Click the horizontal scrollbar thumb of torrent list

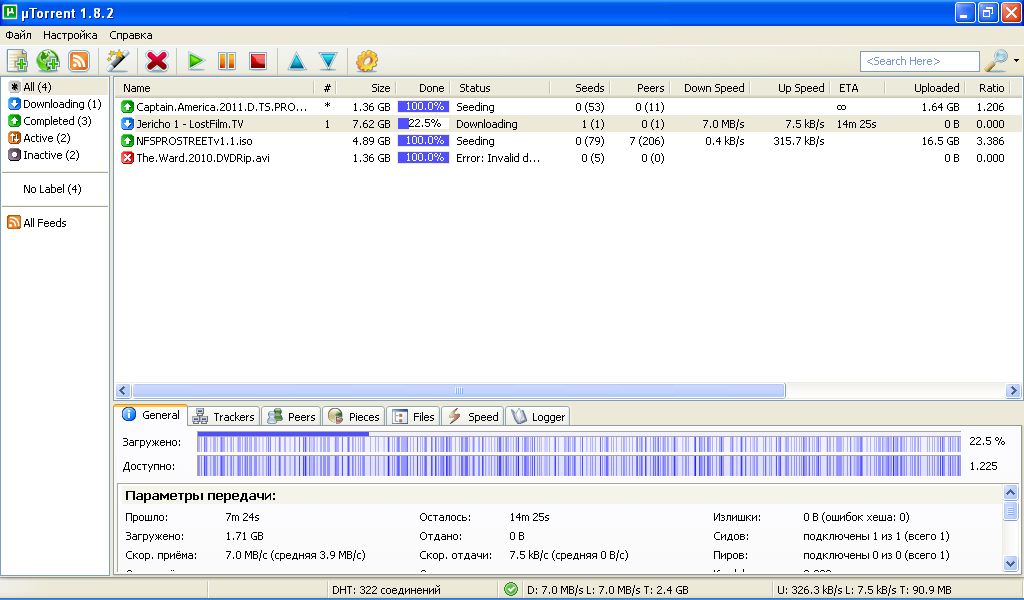[x=458, y=390]
